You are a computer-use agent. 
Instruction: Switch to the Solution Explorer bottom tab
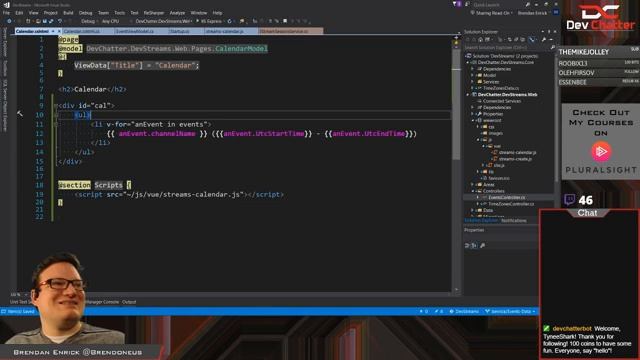pos(481,221)
